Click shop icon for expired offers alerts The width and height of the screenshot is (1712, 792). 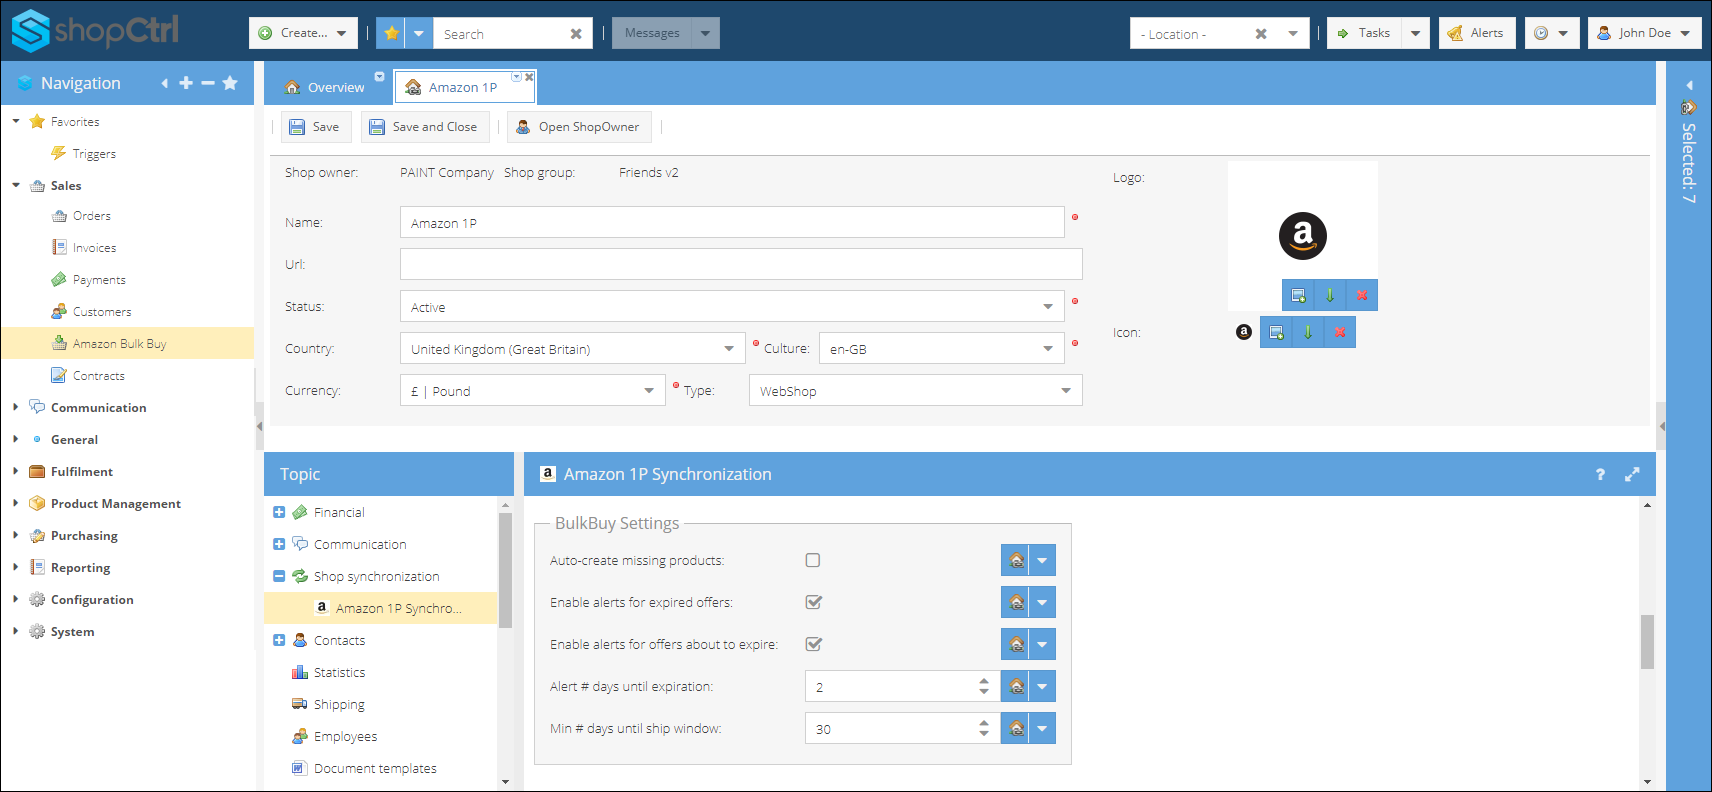click(x=1016, y=602)
